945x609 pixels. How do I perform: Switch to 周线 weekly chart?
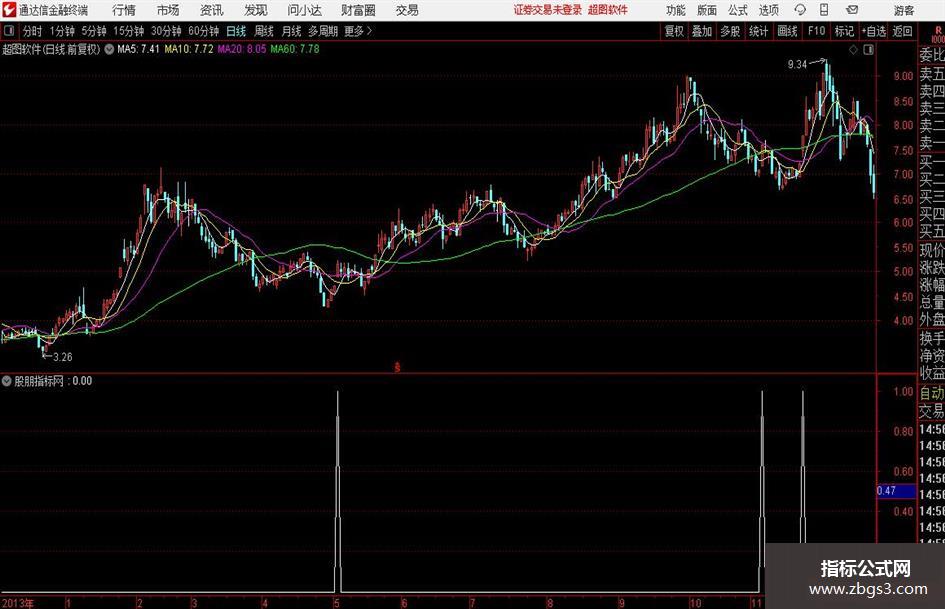[264, 31]
